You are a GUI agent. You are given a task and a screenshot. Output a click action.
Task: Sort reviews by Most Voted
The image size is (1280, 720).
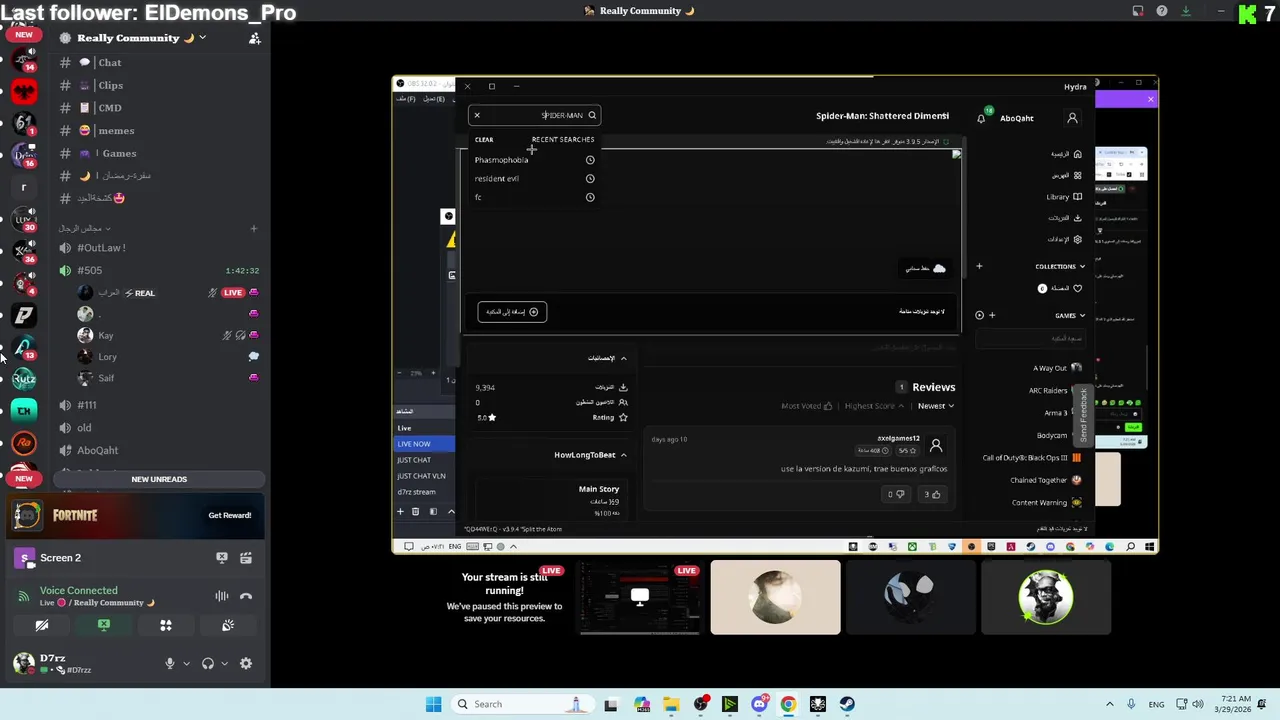click(x=806, y=406)
